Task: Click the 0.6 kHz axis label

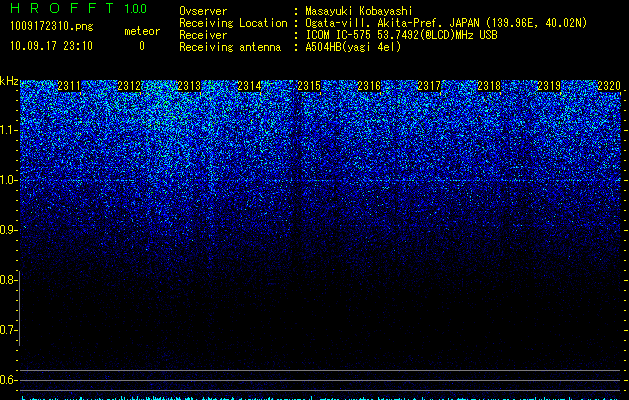Action: pos(8,380)
